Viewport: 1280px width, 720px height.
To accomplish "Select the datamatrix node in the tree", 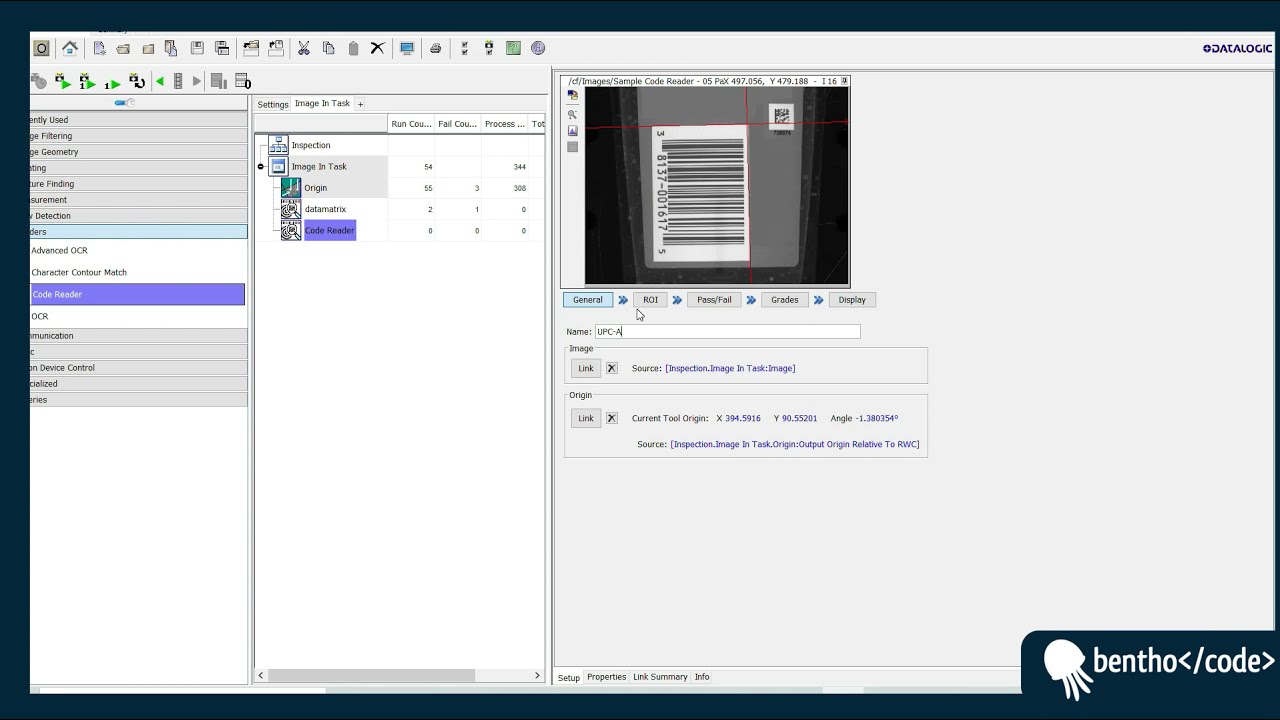I will pos(325,209).
